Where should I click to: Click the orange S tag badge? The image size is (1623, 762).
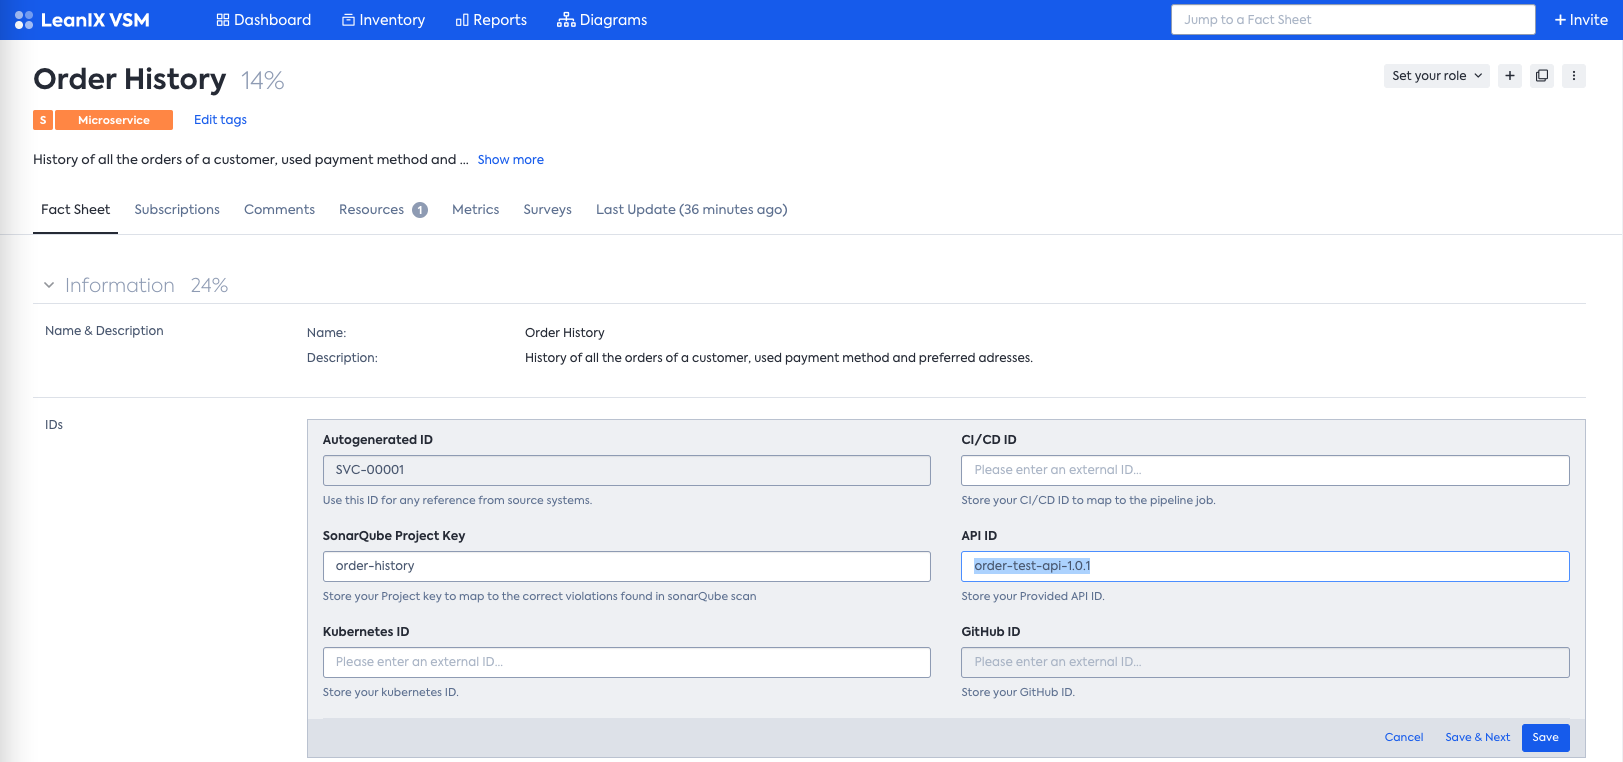pos(43,120)
